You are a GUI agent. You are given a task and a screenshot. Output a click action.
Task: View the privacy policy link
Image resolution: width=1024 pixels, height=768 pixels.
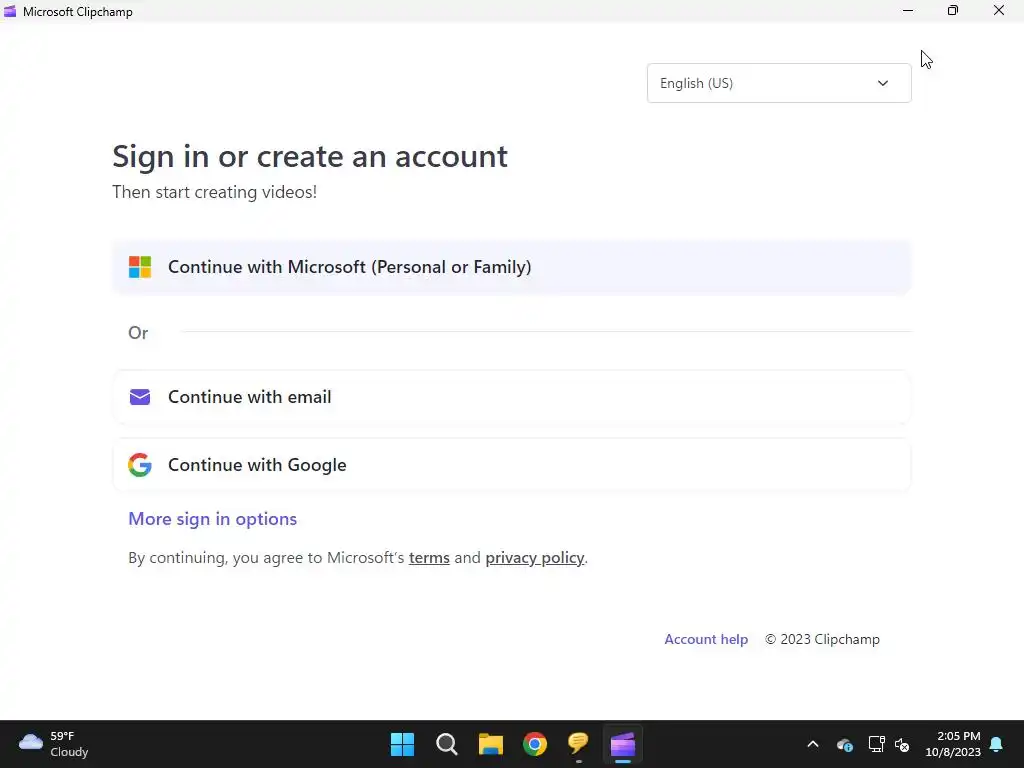pyautogui.click(x=534, y=558)
